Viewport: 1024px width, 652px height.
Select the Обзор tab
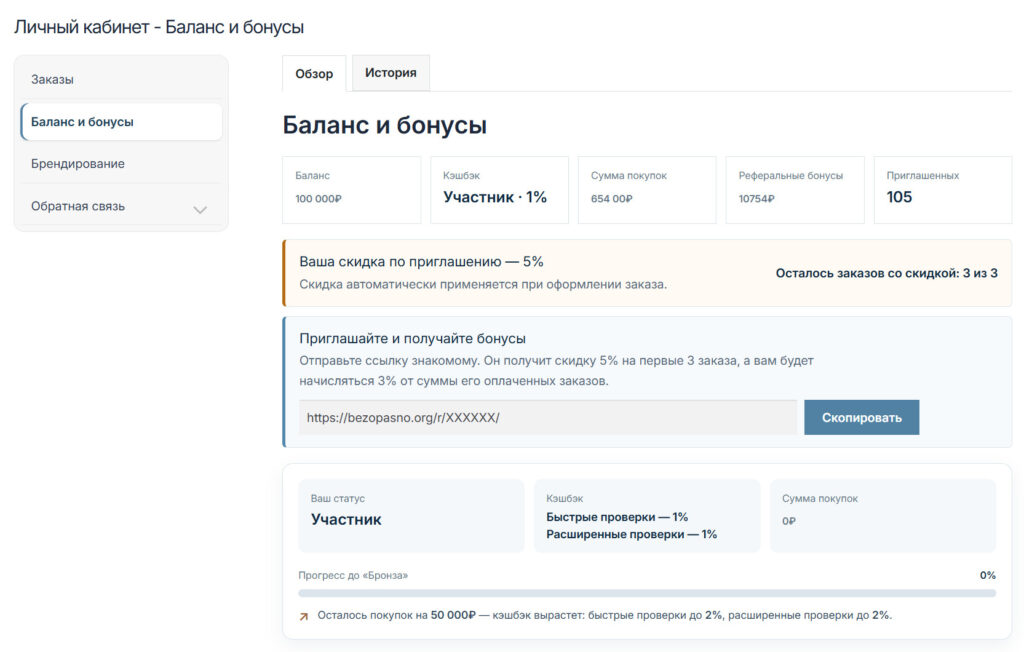point(314,74)
